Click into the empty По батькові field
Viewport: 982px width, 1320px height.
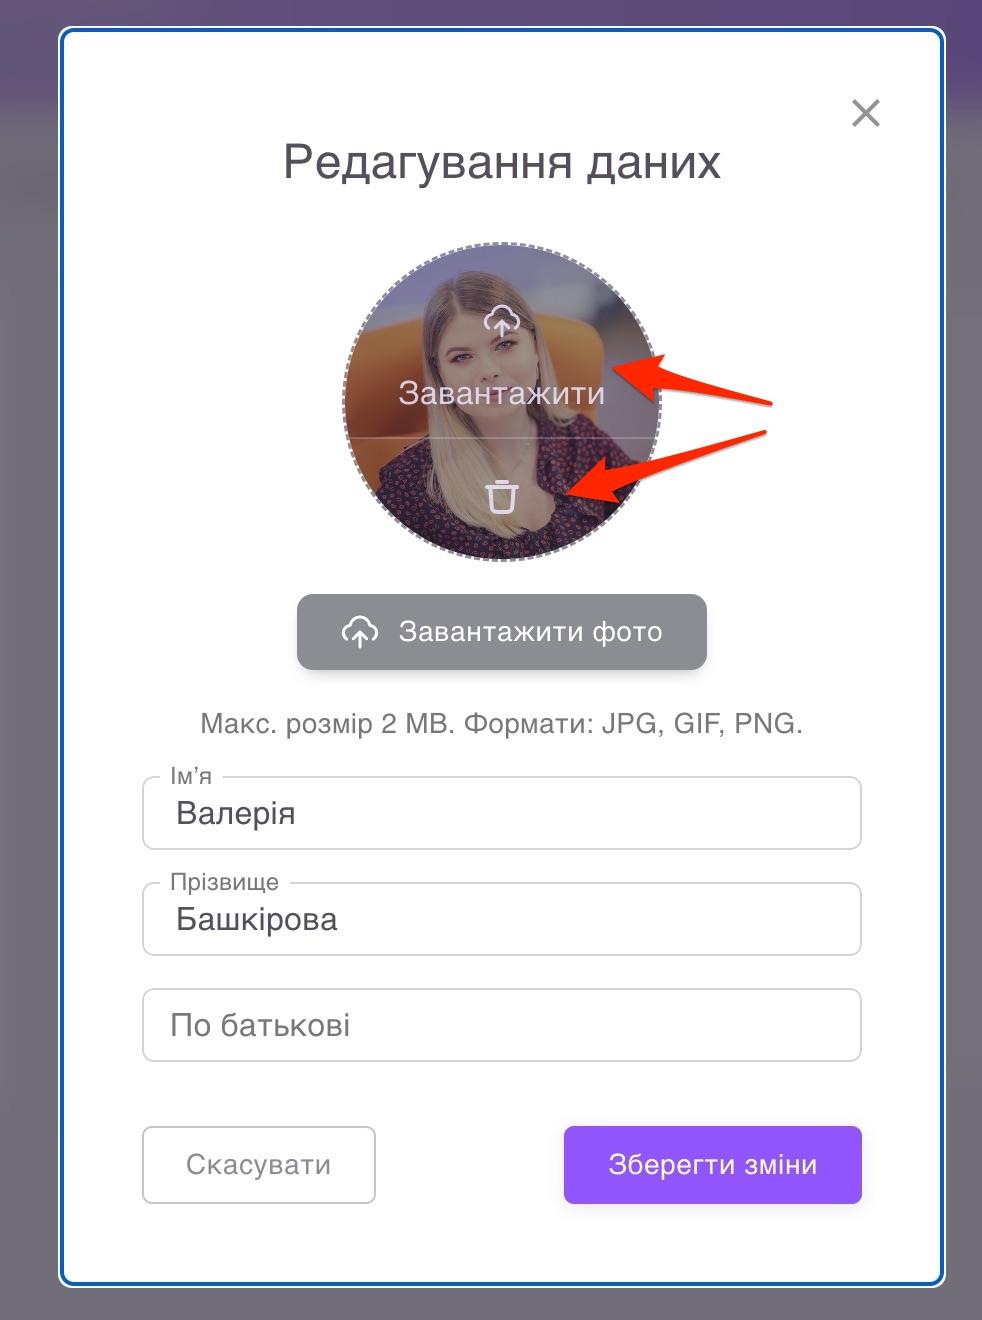click(502, 1025)
